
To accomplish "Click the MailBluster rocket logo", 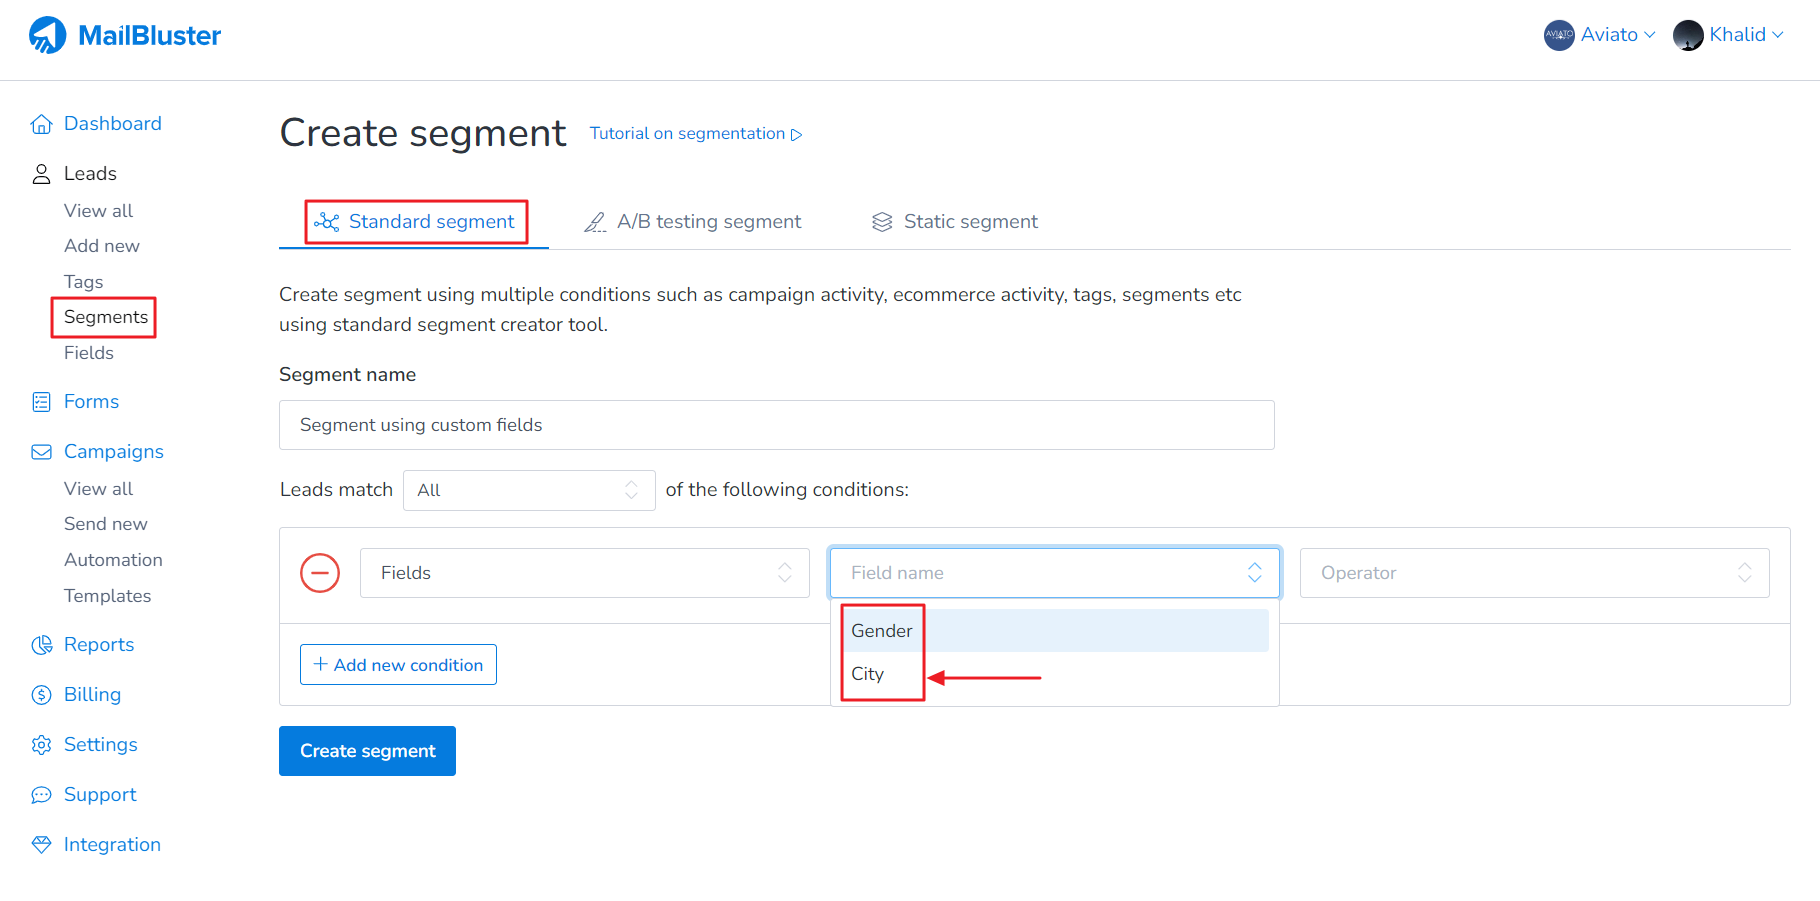I will pos(47,35).
